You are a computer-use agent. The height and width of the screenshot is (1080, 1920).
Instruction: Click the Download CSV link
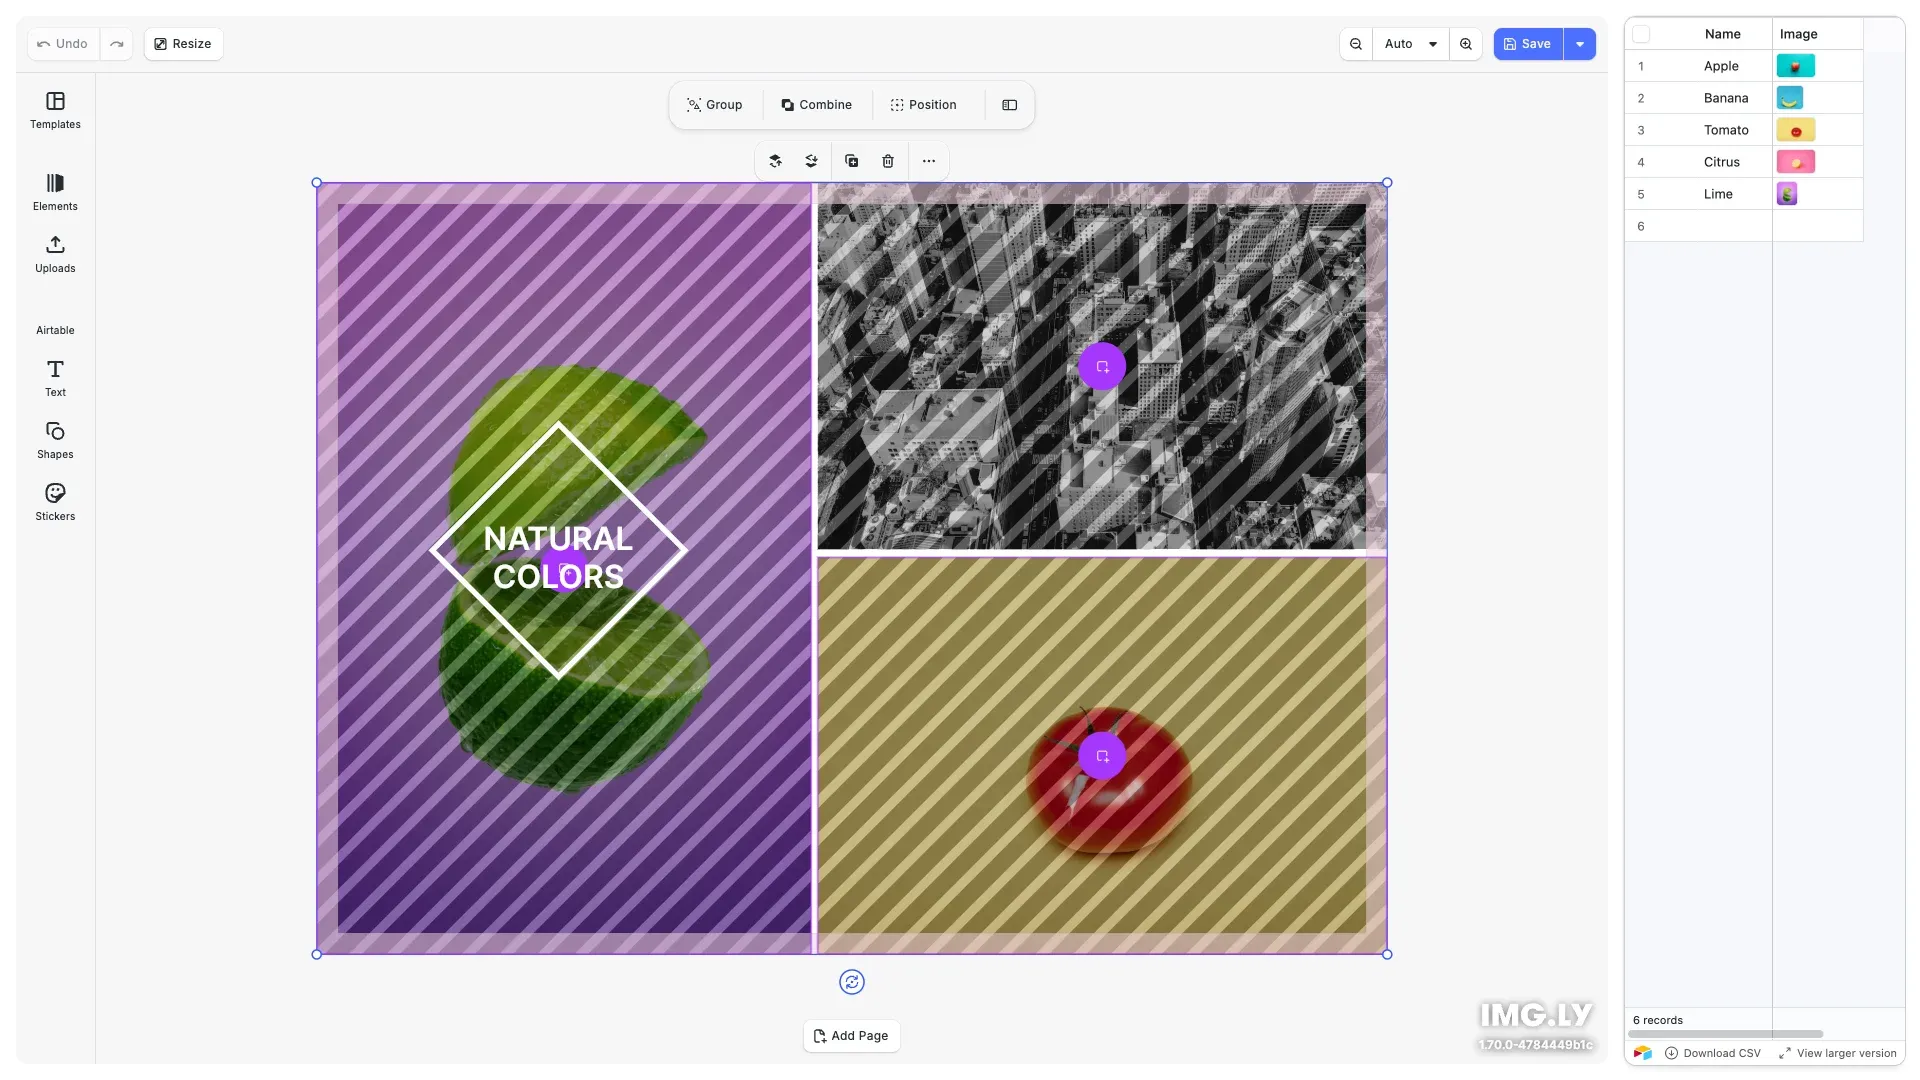click(1712, 1053)
